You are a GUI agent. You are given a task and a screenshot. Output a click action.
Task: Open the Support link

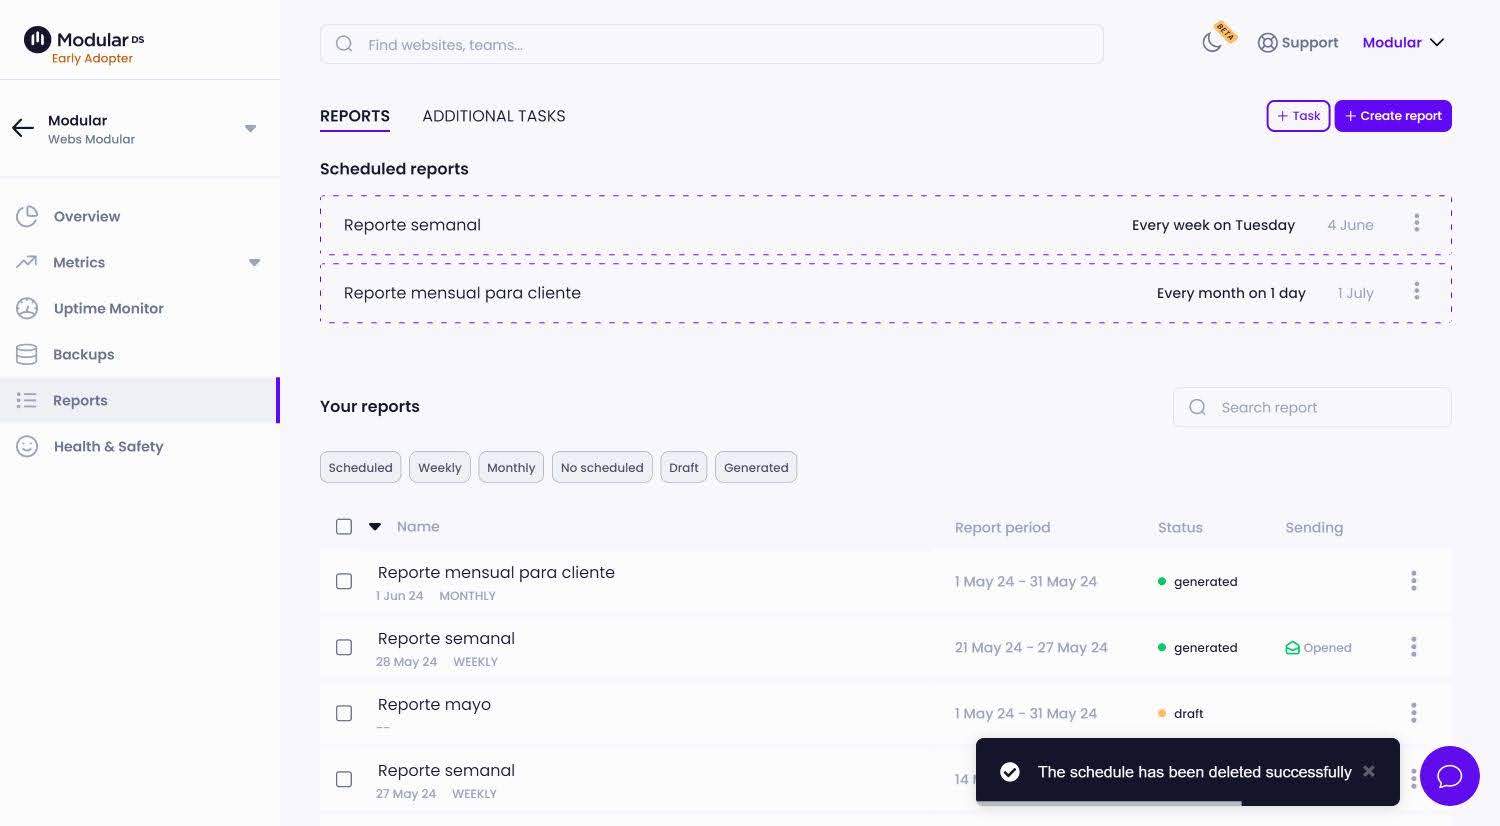1298,43
